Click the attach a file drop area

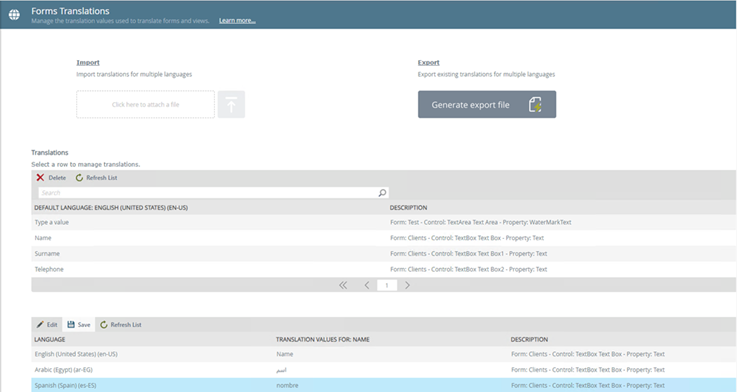coord(146,104)
